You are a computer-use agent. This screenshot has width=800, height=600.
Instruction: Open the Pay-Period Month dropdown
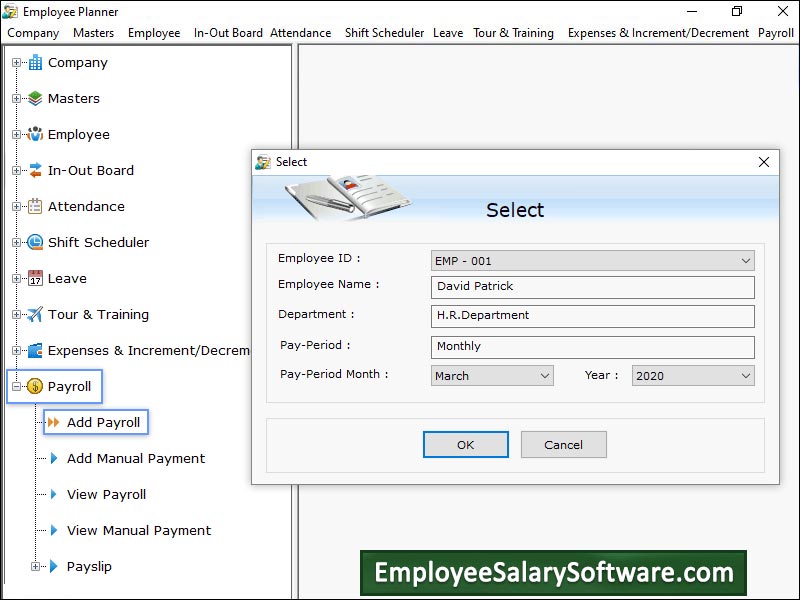tap(544, 376)
